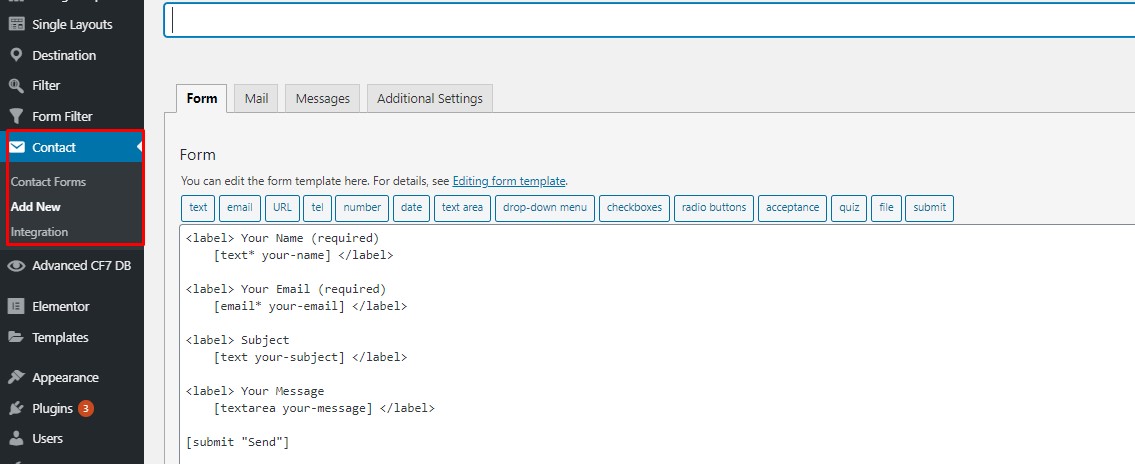Insert a drop-down menu tag
This screenshot has width=1135, height=464.
click(545, 208)
